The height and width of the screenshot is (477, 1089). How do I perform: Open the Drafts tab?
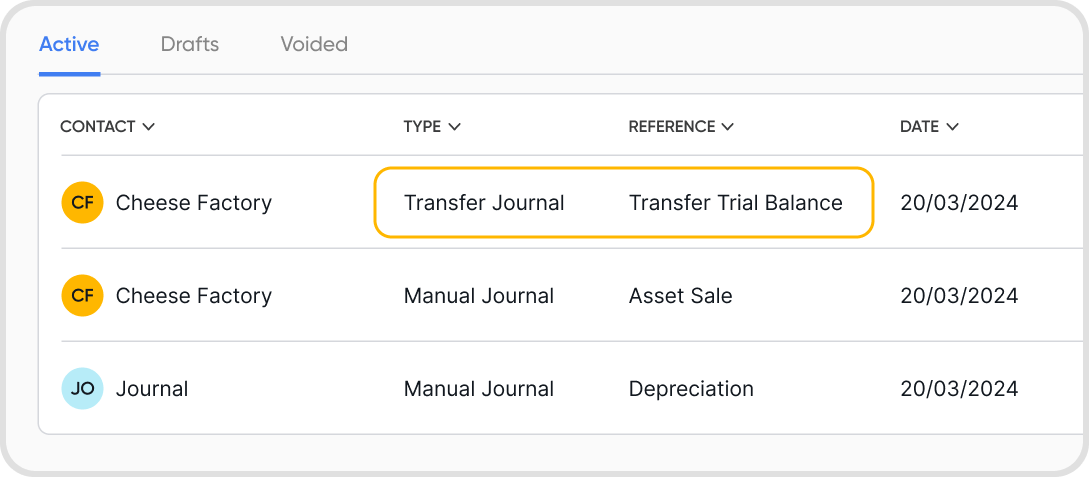190,44
